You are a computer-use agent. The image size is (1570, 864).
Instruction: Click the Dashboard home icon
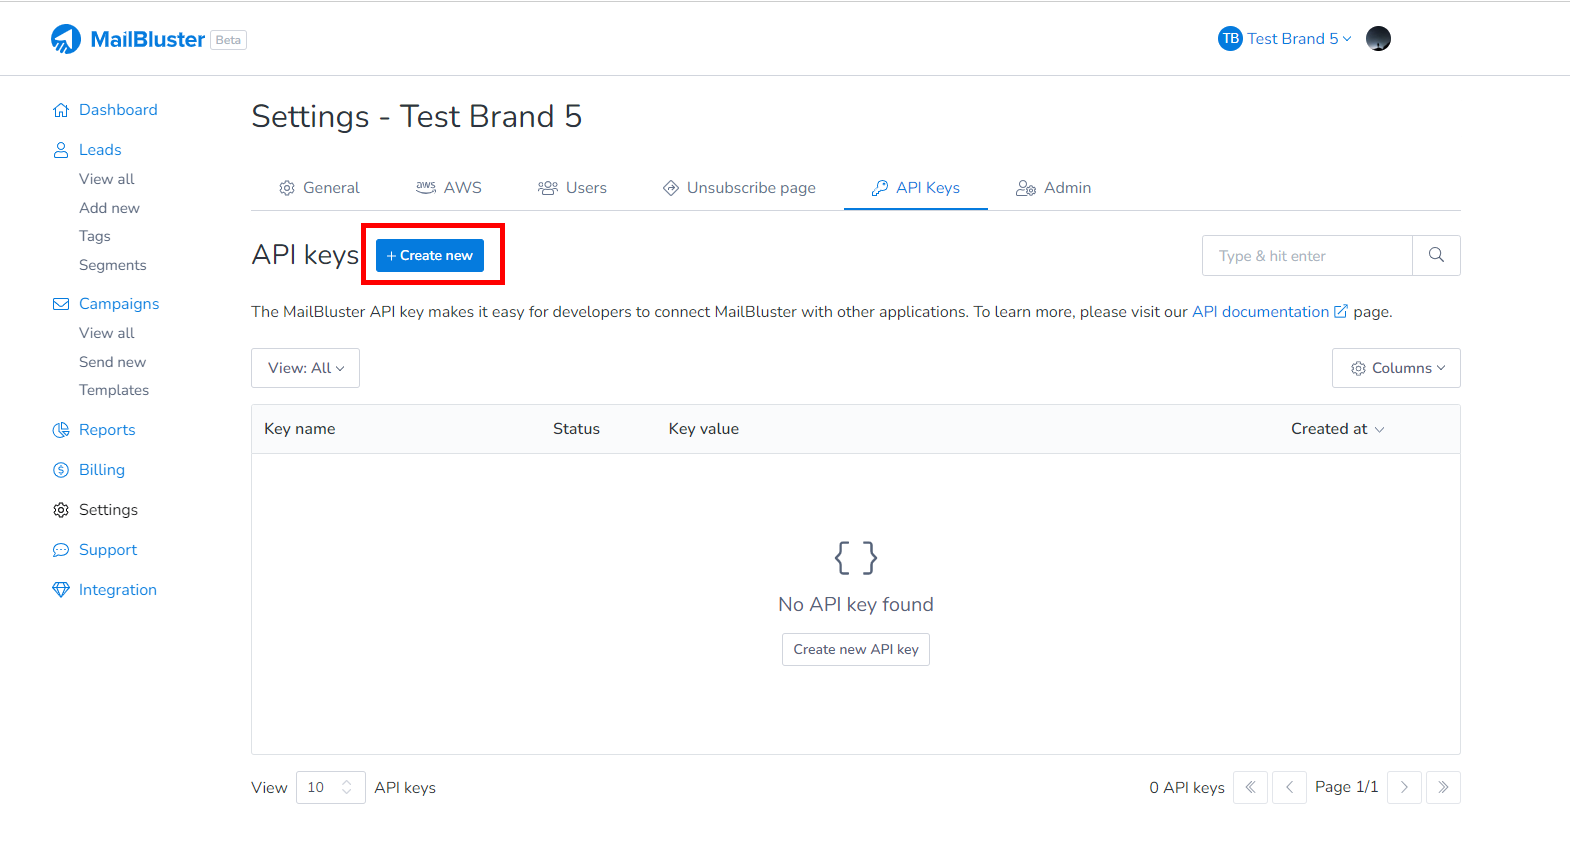pos(61,110)
